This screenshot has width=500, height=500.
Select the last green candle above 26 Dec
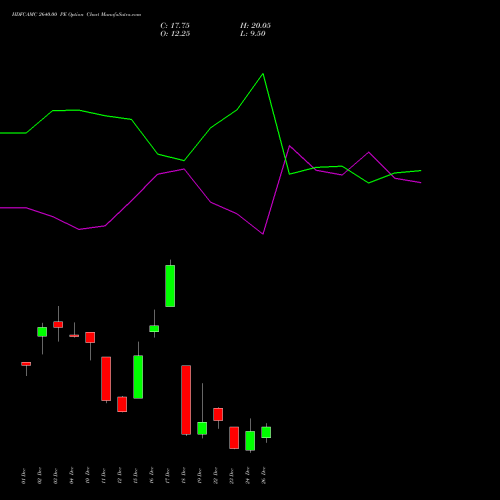266,432
